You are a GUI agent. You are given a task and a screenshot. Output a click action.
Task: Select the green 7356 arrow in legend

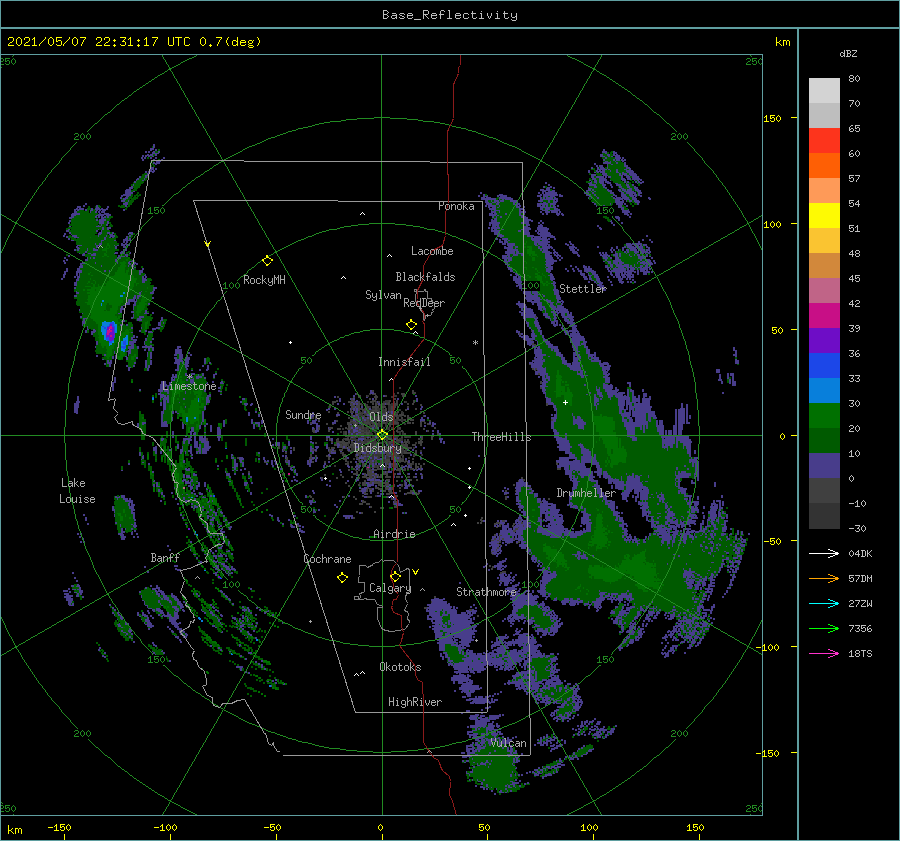pyautogui.click(x=824, y=629)
